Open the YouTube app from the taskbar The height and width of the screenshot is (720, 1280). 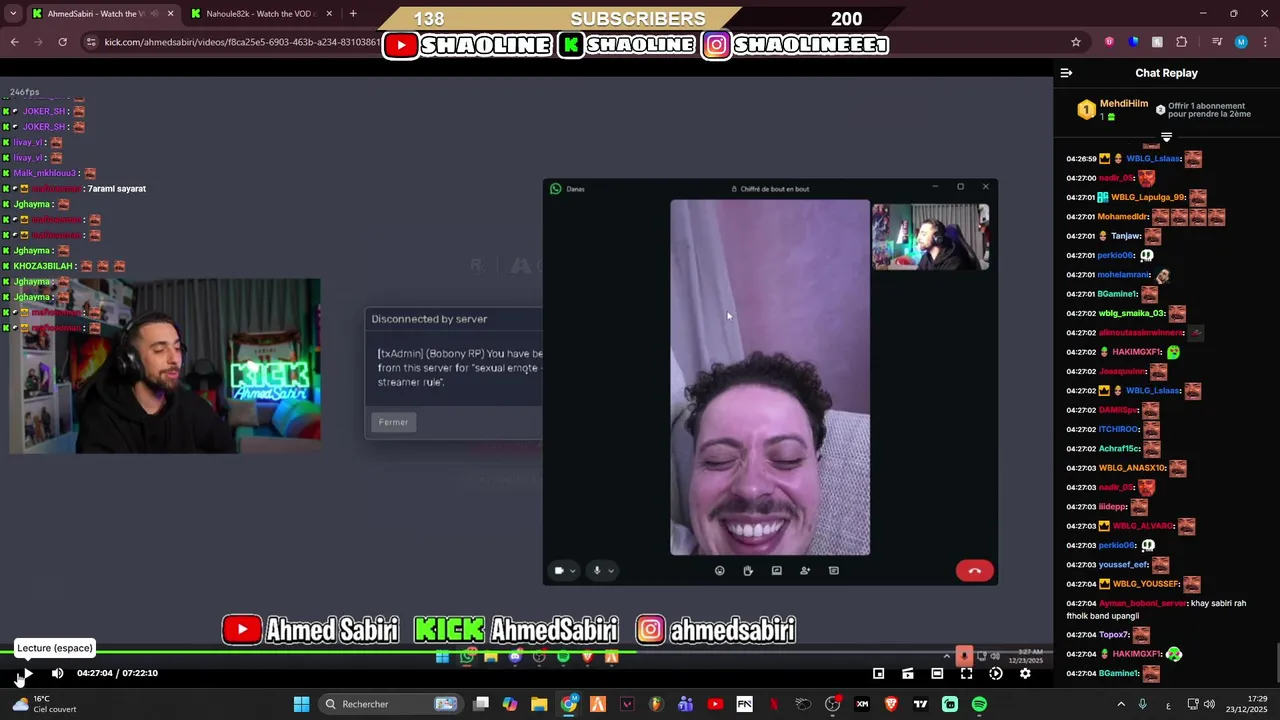715,704
